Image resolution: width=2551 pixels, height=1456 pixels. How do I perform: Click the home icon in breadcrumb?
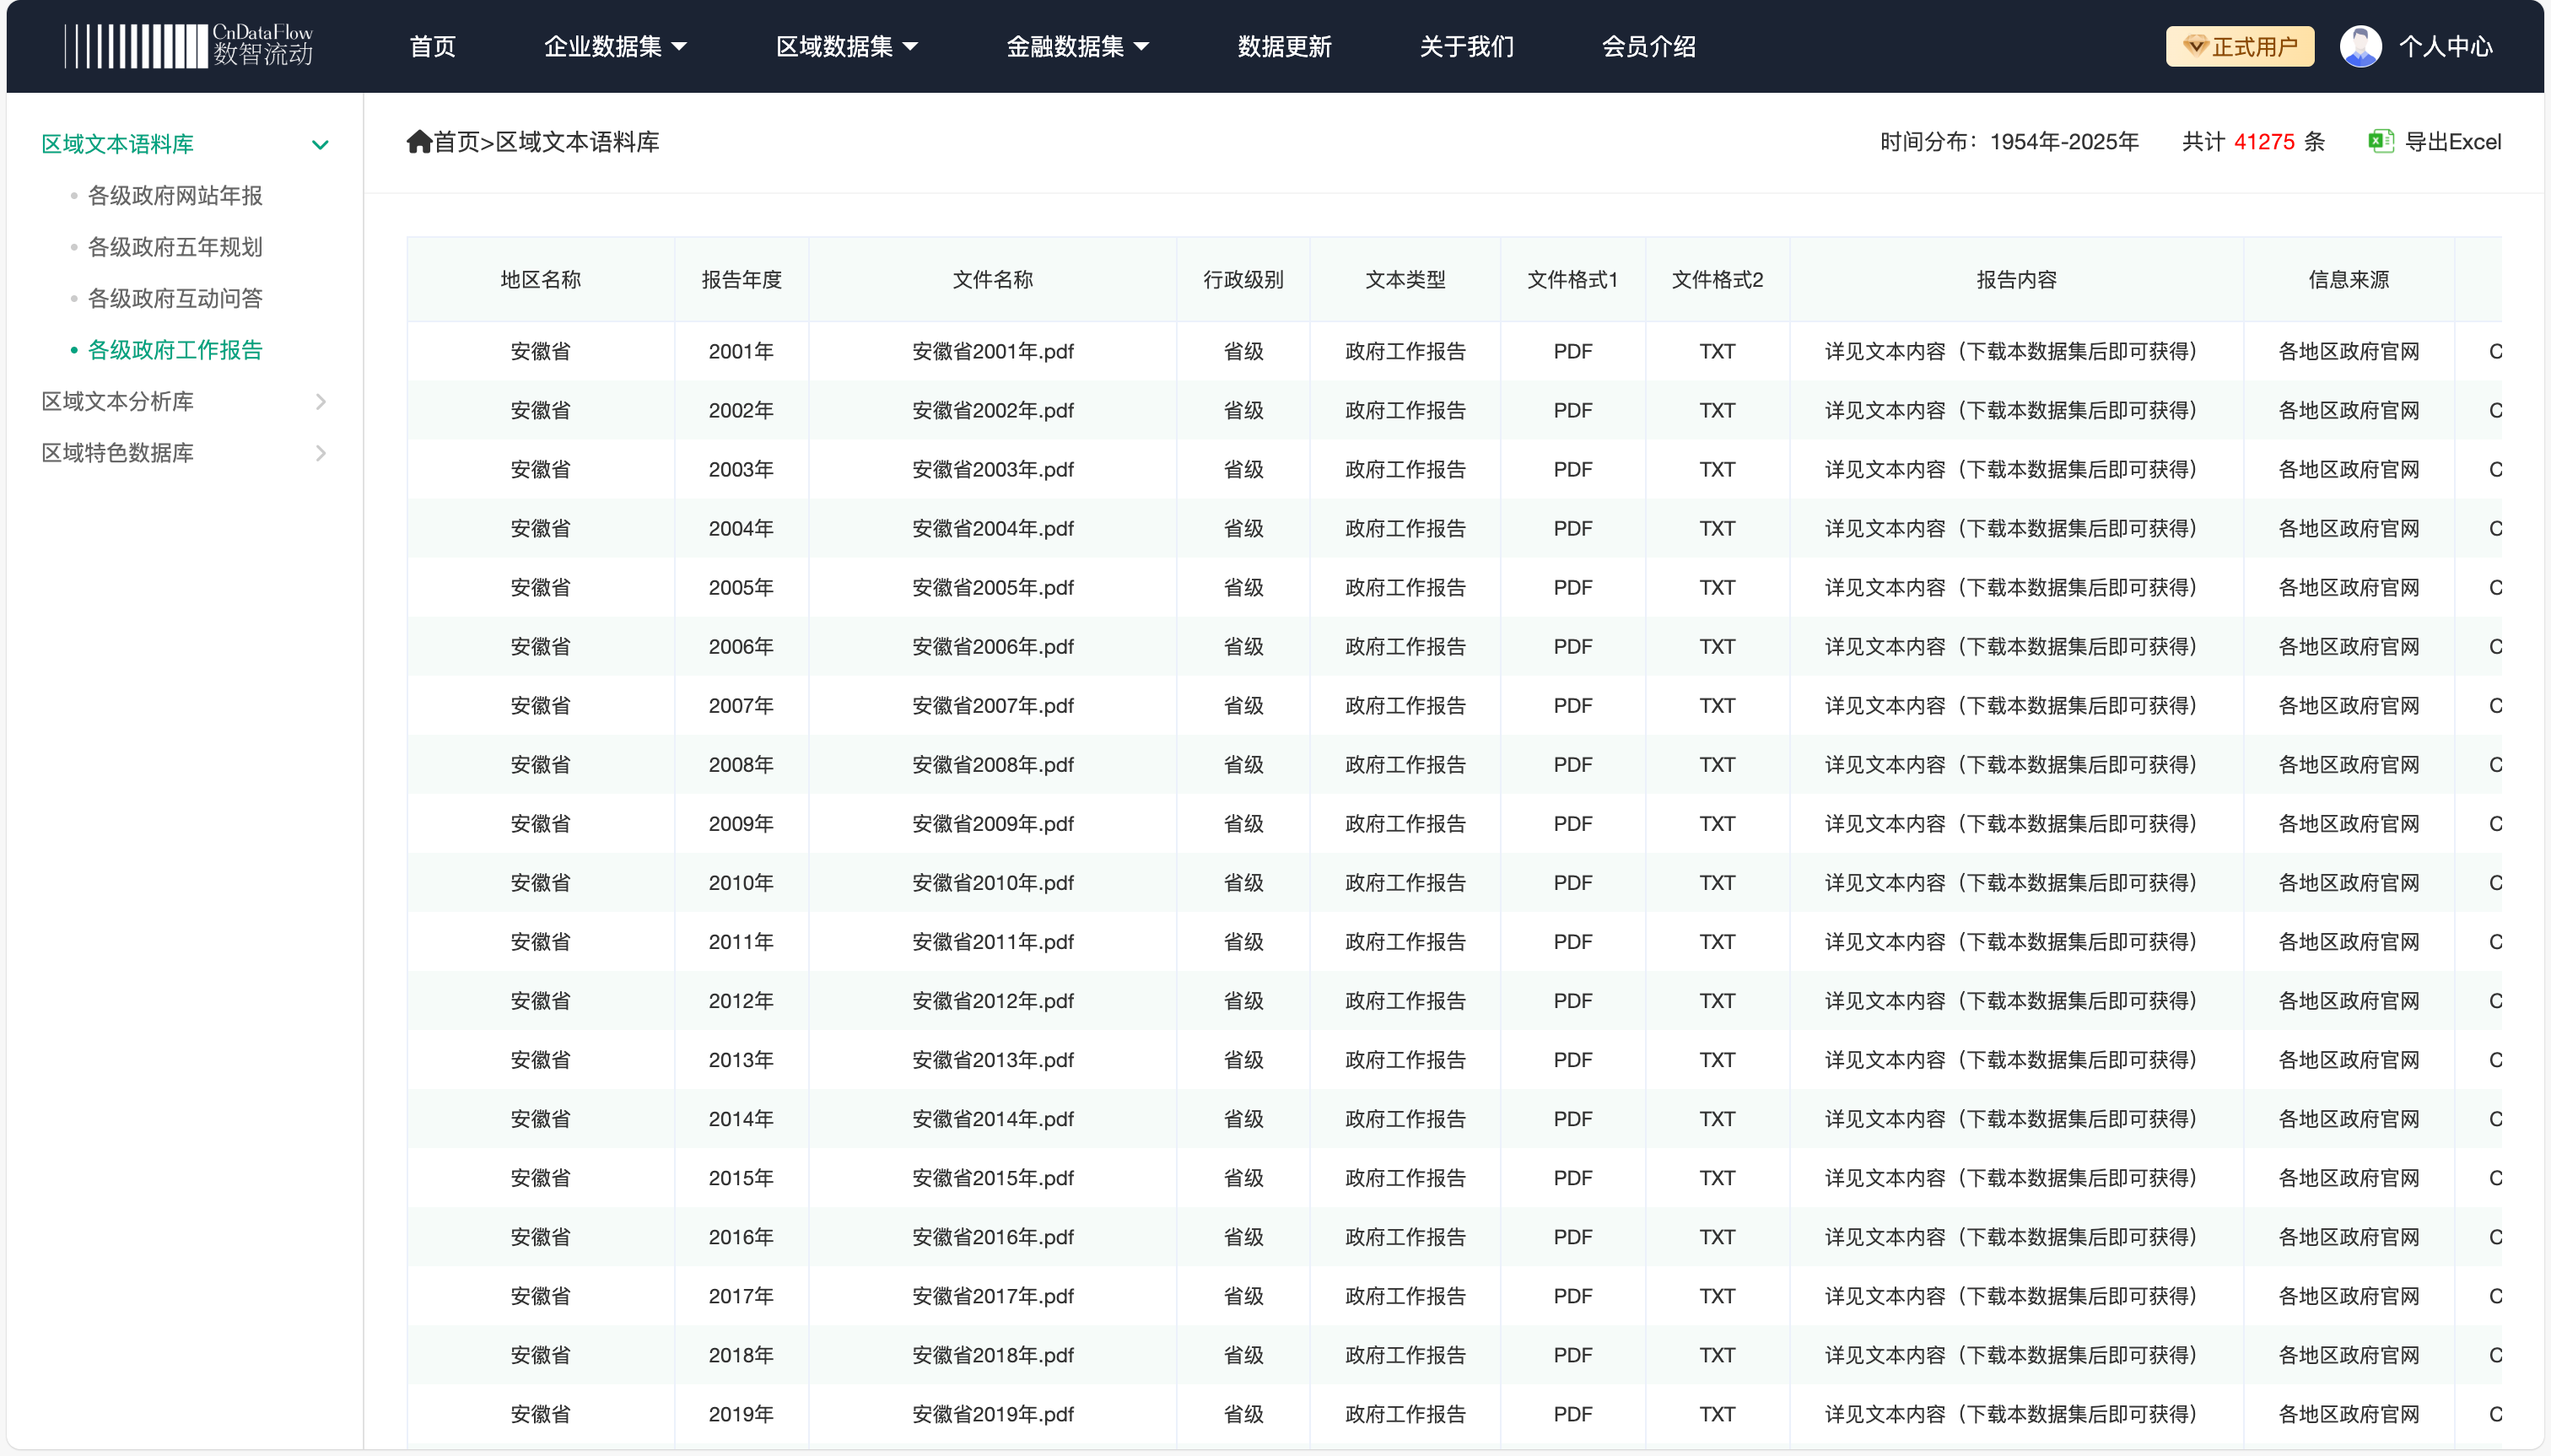(x=419, y=142)
